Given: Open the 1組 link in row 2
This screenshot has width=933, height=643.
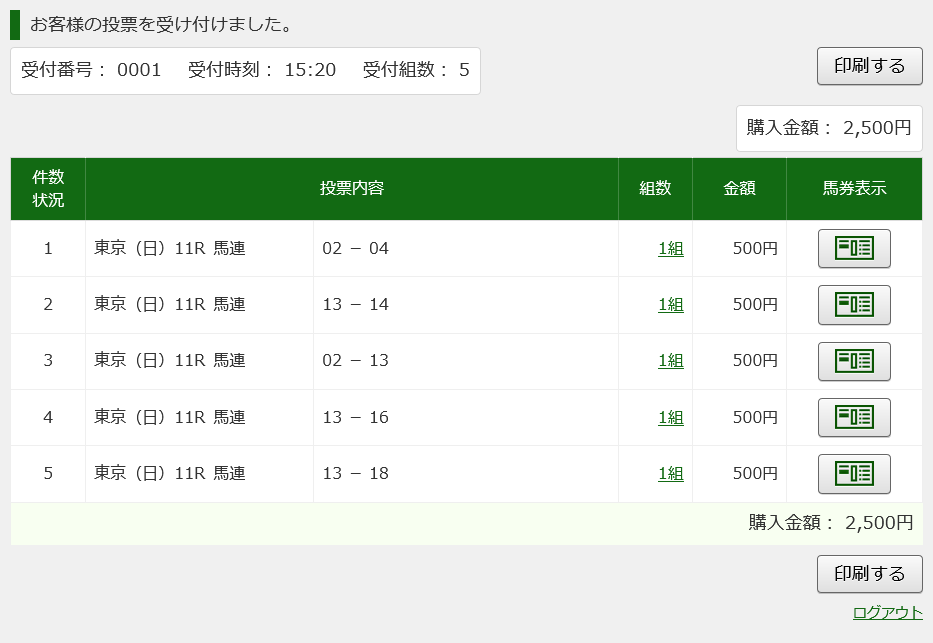Looking at the screenshot, I should pyautogui.click(x=671, y=305).
